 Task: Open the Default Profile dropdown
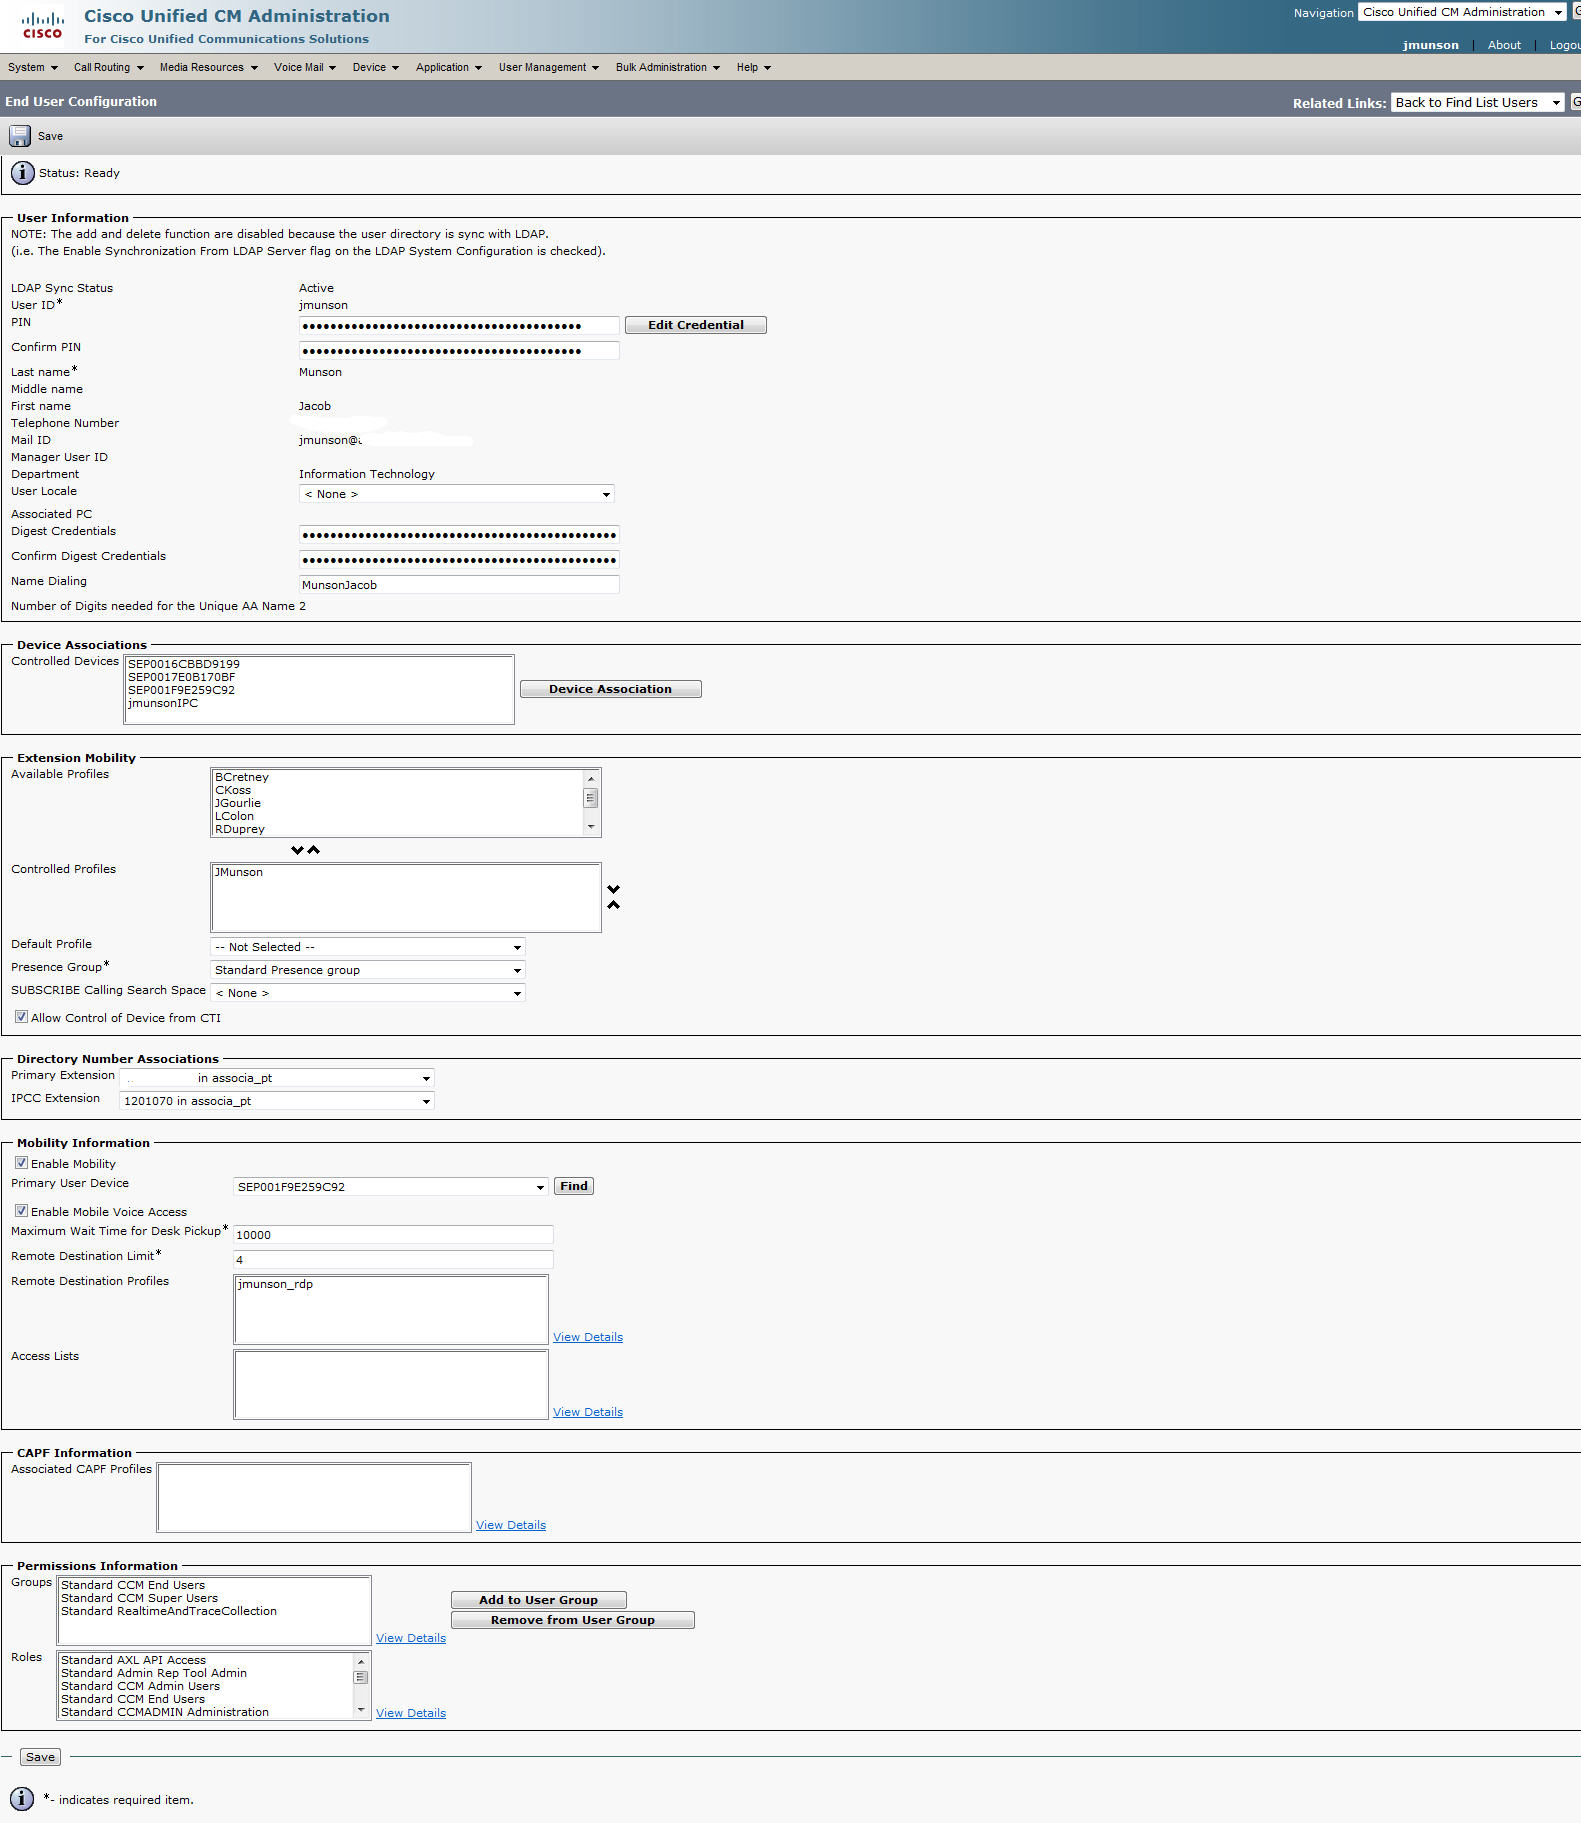point(367,947)
